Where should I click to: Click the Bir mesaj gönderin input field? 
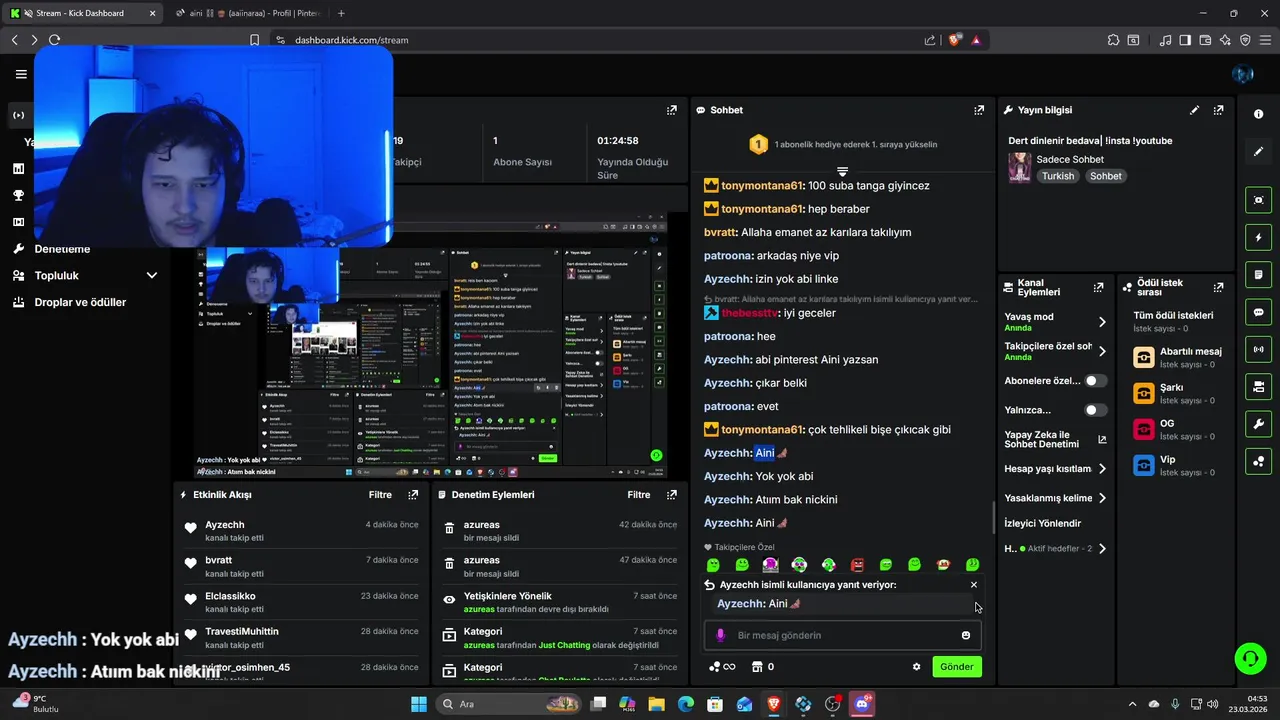(842, 635)
